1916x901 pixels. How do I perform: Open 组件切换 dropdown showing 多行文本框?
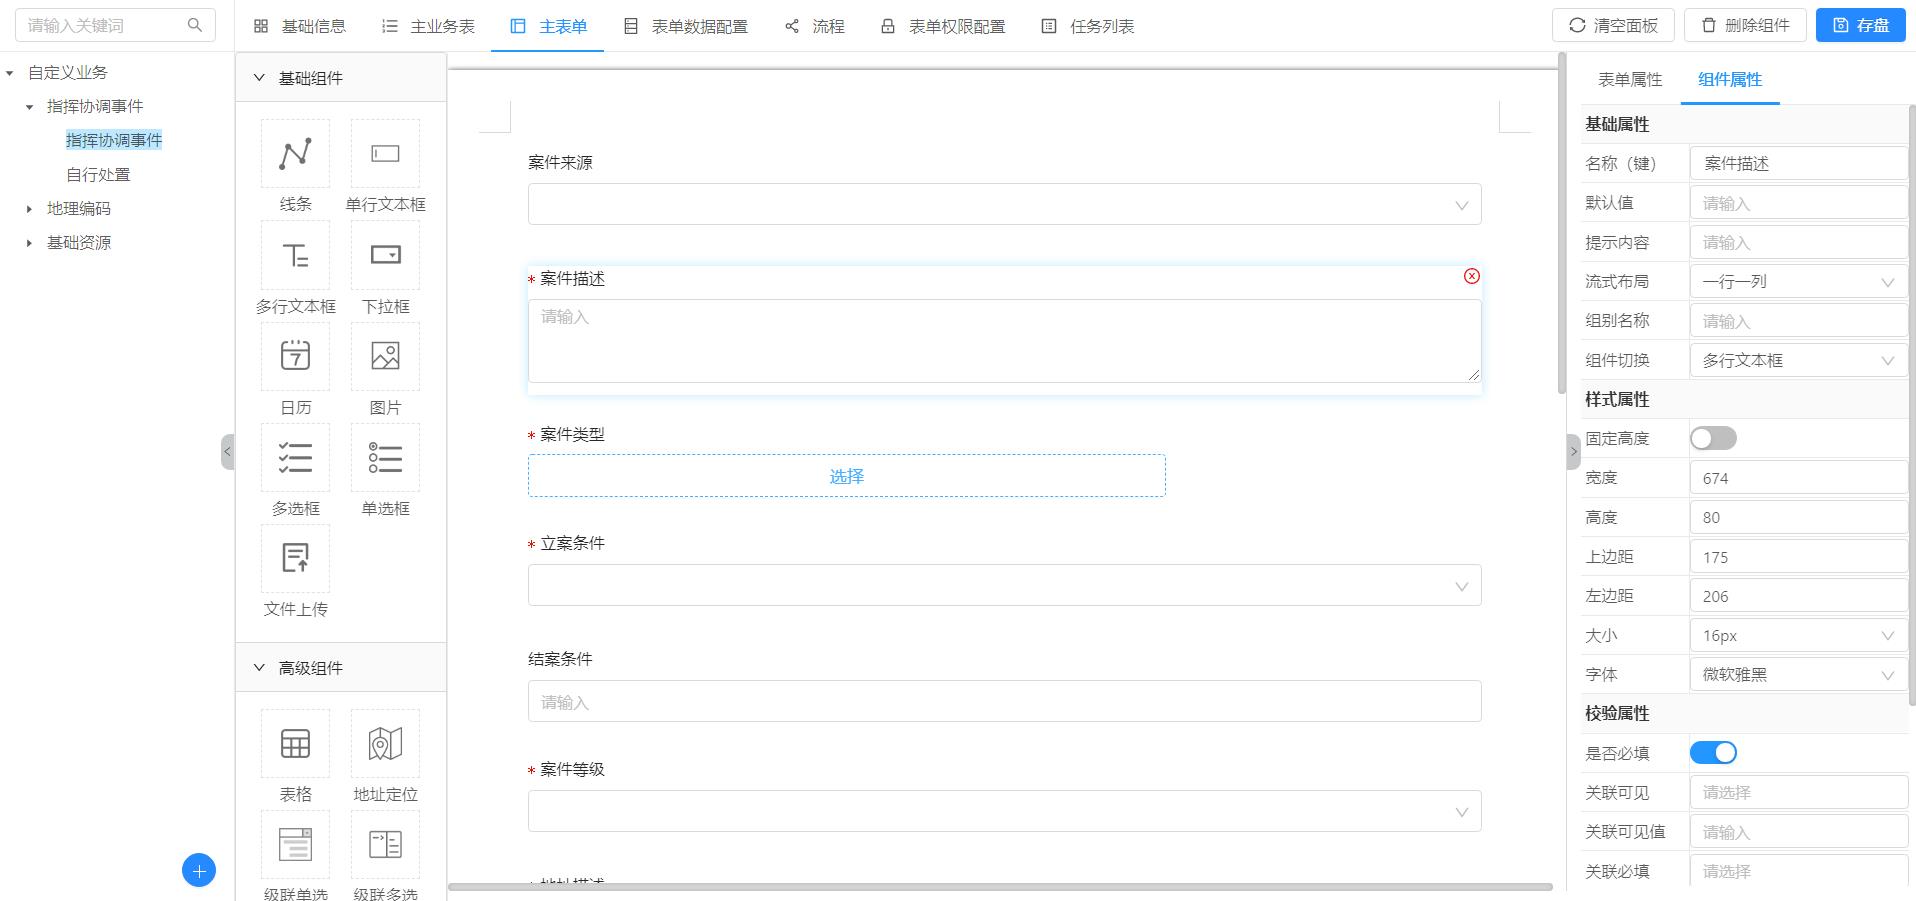(1798, 360)
